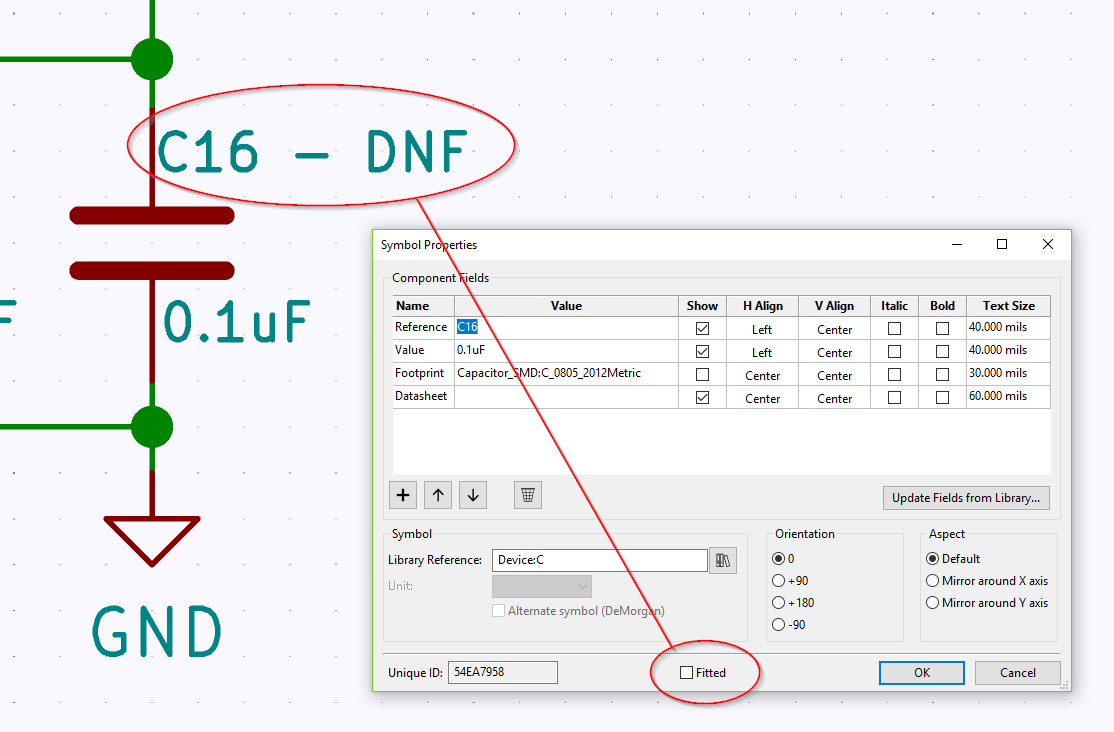Click the add field plus icon
Image resolution: width=1114 pixels, height=732 pixels.
403,495
